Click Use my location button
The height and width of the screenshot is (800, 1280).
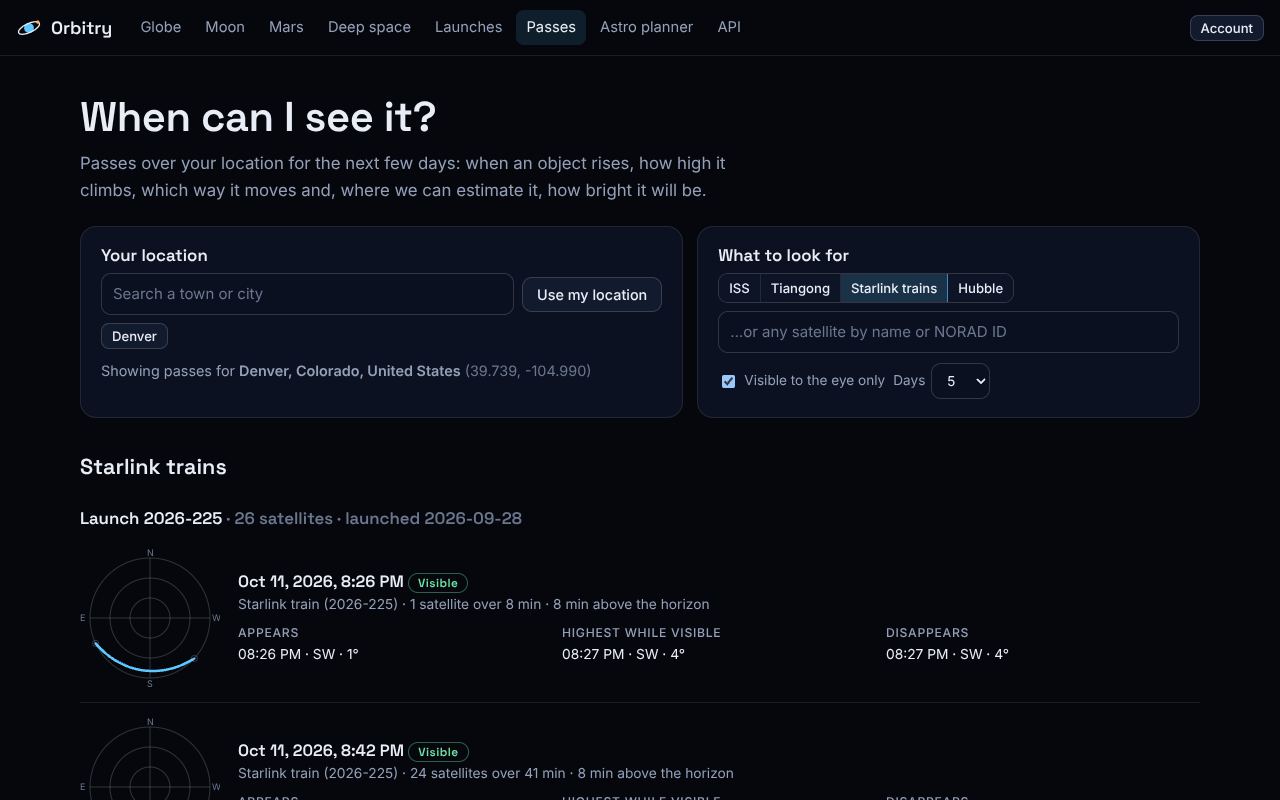[592, 295]
